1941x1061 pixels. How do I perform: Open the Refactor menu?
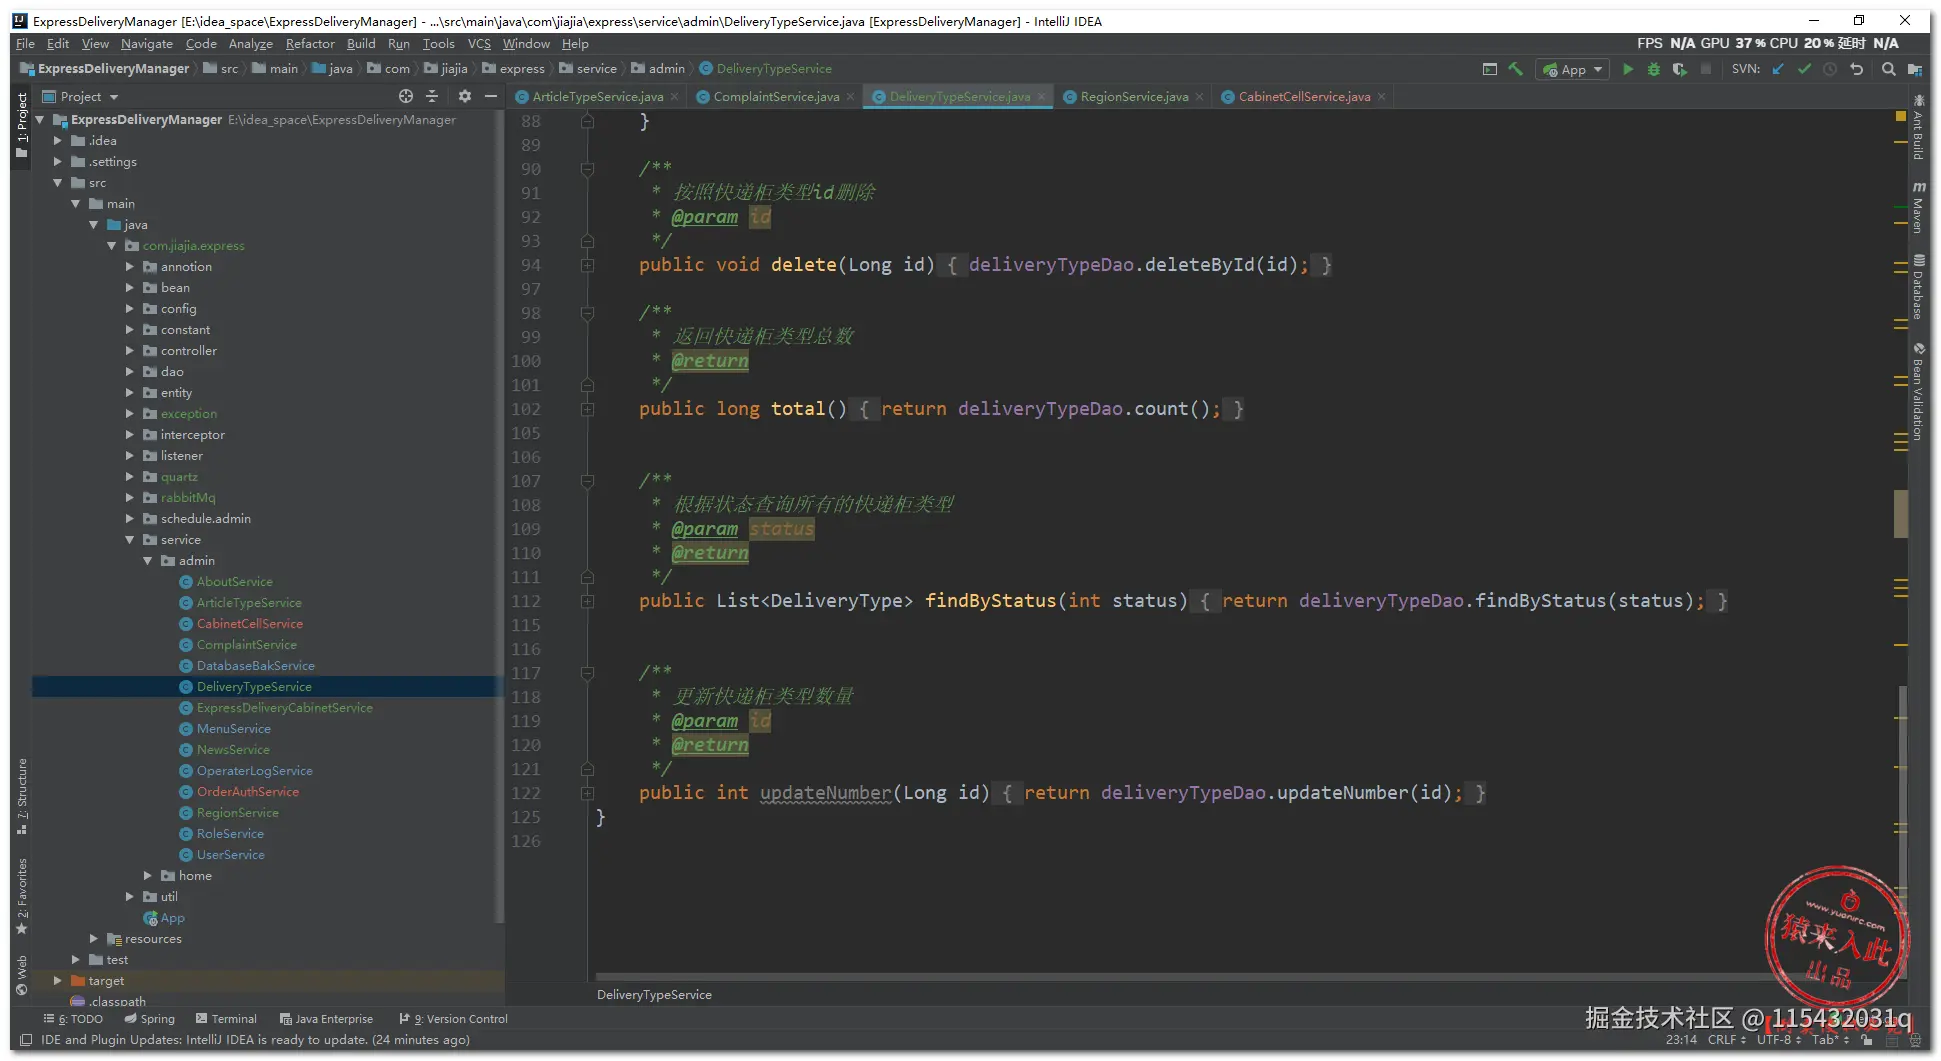point(309,44)
